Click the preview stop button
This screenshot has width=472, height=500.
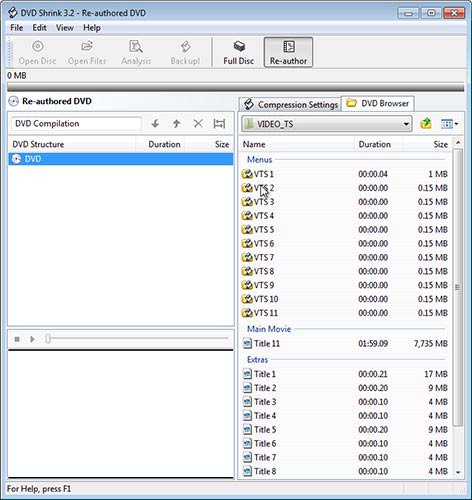(x=17, y=339)
